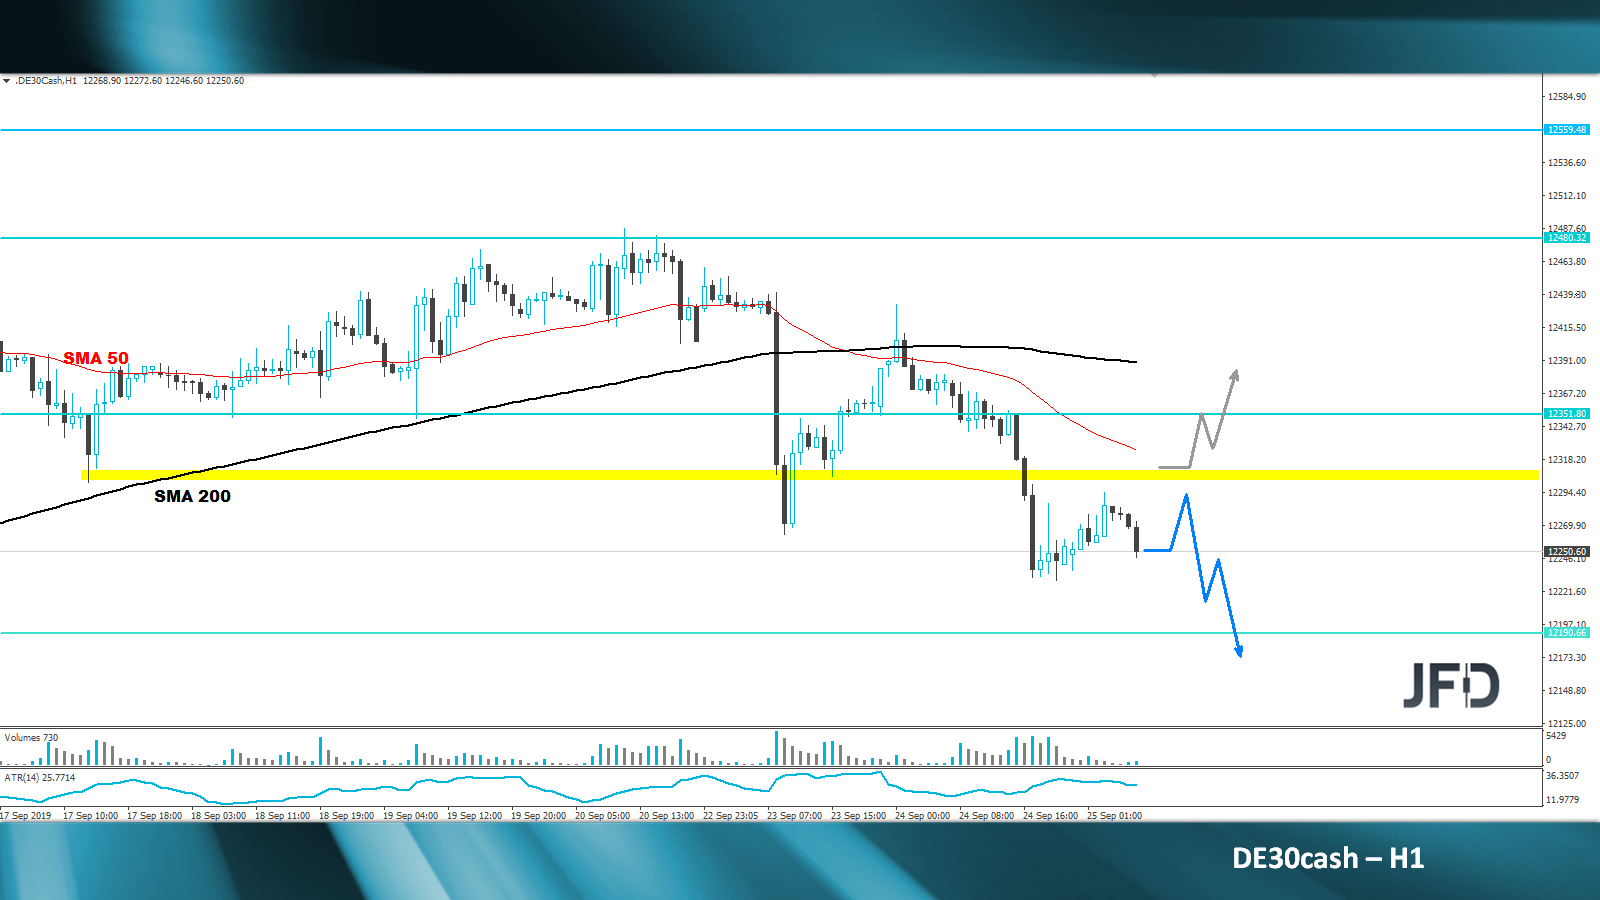Select the tallest volume bar in subwindow

pyautogui.click(x=778, y=745)
